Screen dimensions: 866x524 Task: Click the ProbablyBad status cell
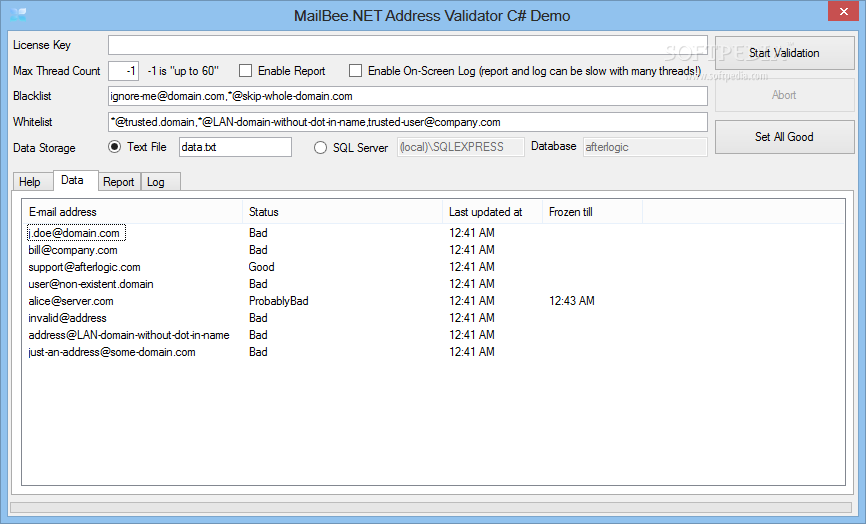(278, 301)
